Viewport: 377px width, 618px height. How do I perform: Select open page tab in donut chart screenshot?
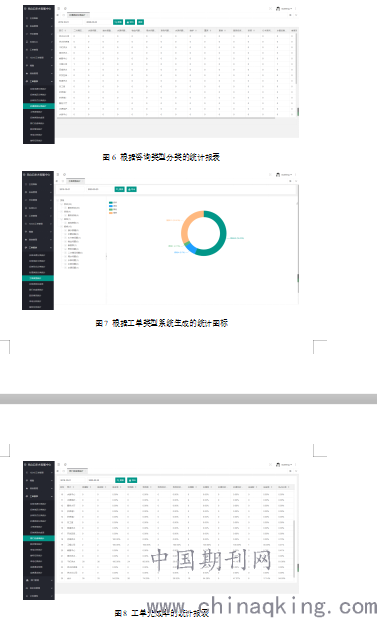click(75, 181)
